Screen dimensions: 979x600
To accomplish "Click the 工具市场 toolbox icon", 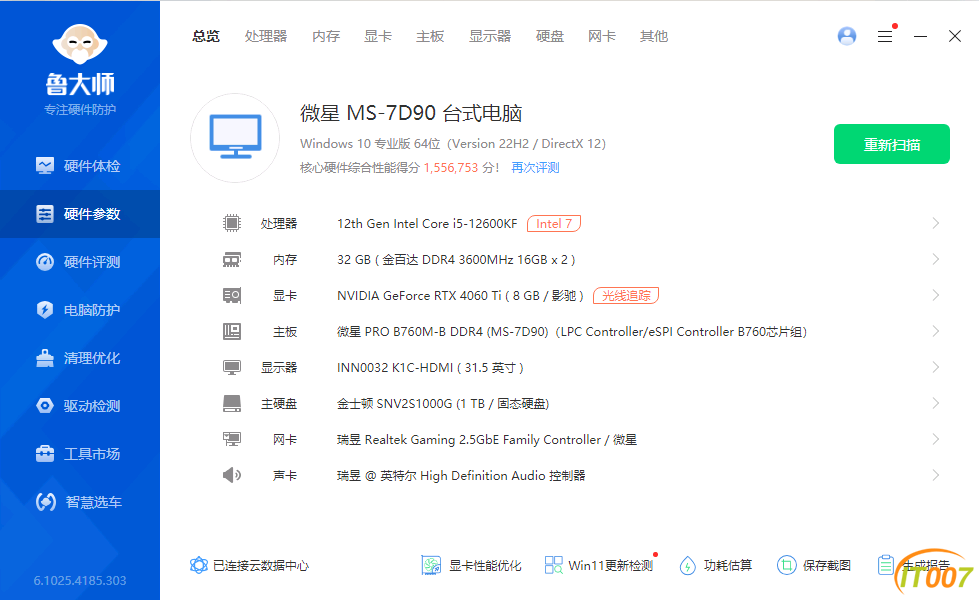I will tap(45, 454).
